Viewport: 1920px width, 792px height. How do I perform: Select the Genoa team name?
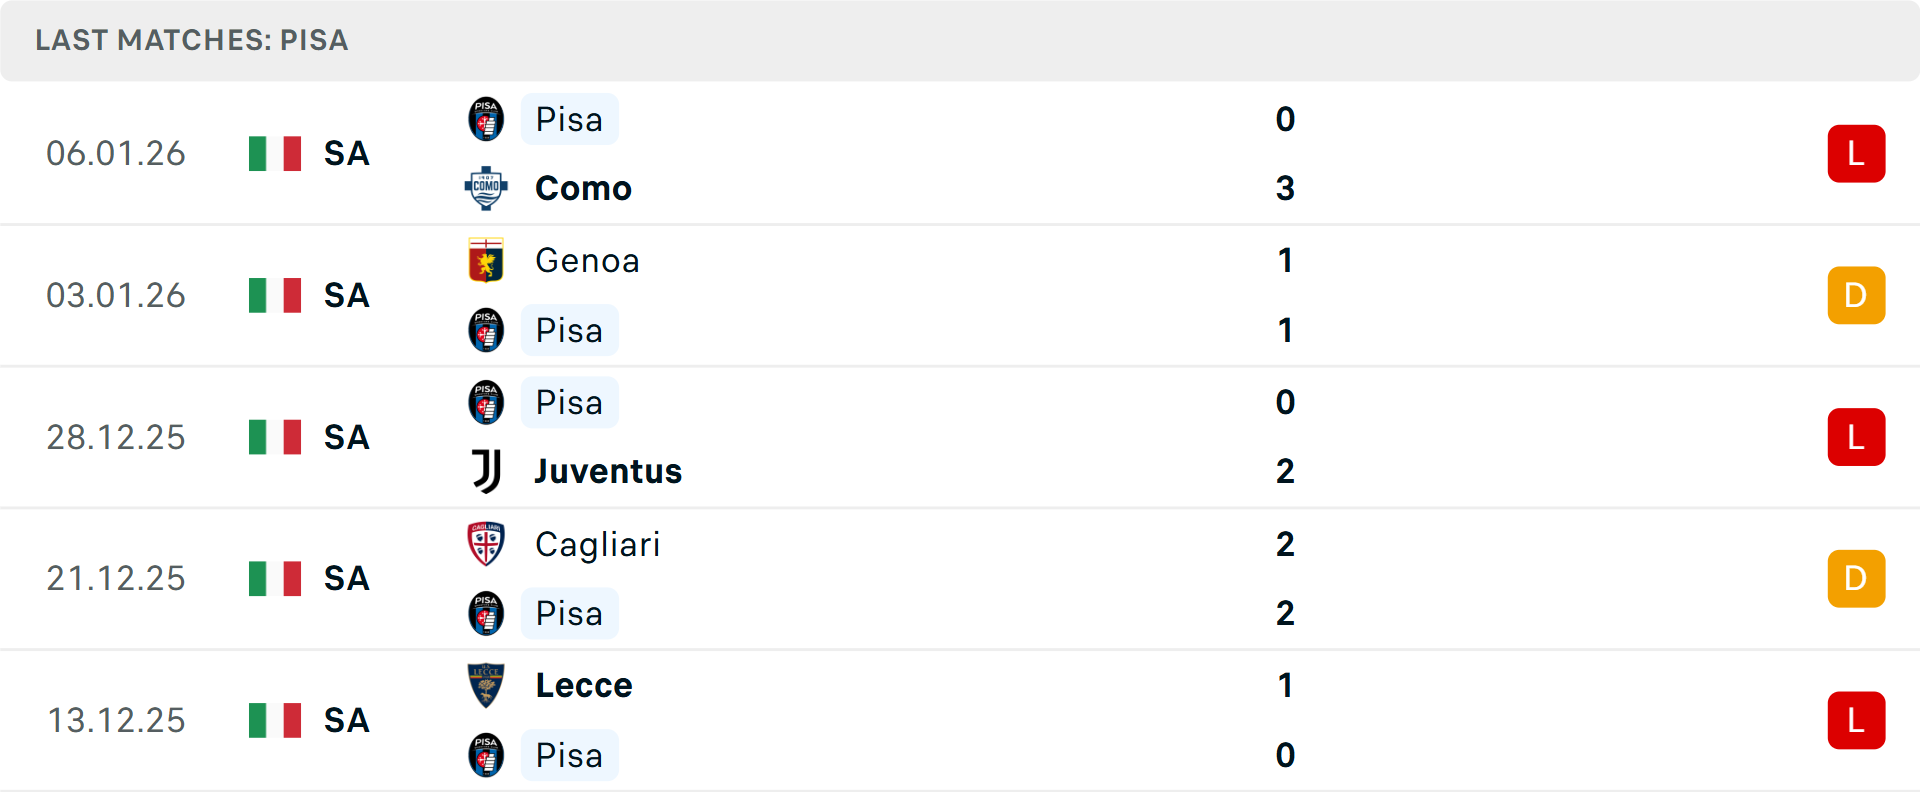point(587,260)
